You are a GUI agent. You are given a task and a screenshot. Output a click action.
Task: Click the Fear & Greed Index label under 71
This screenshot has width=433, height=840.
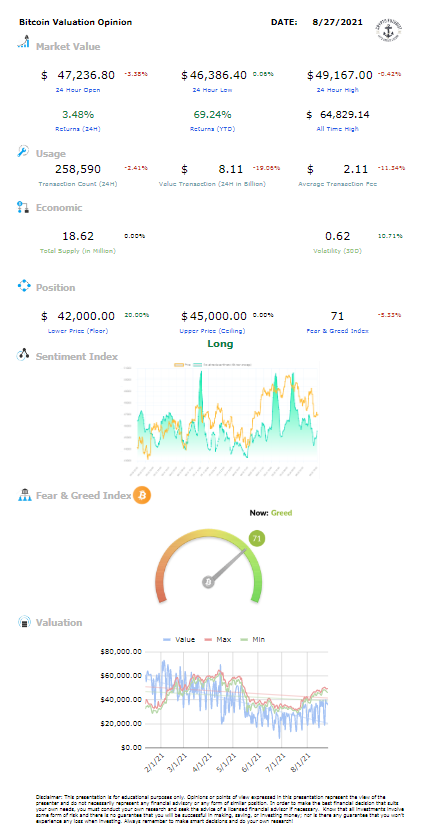[x=338, y=331]
